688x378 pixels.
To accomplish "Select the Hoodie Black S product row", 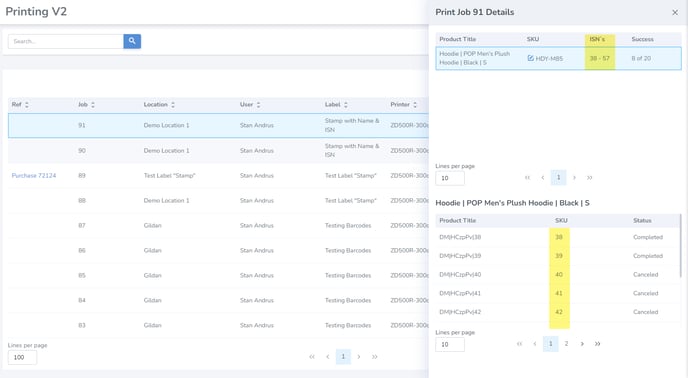I will 558,58.
